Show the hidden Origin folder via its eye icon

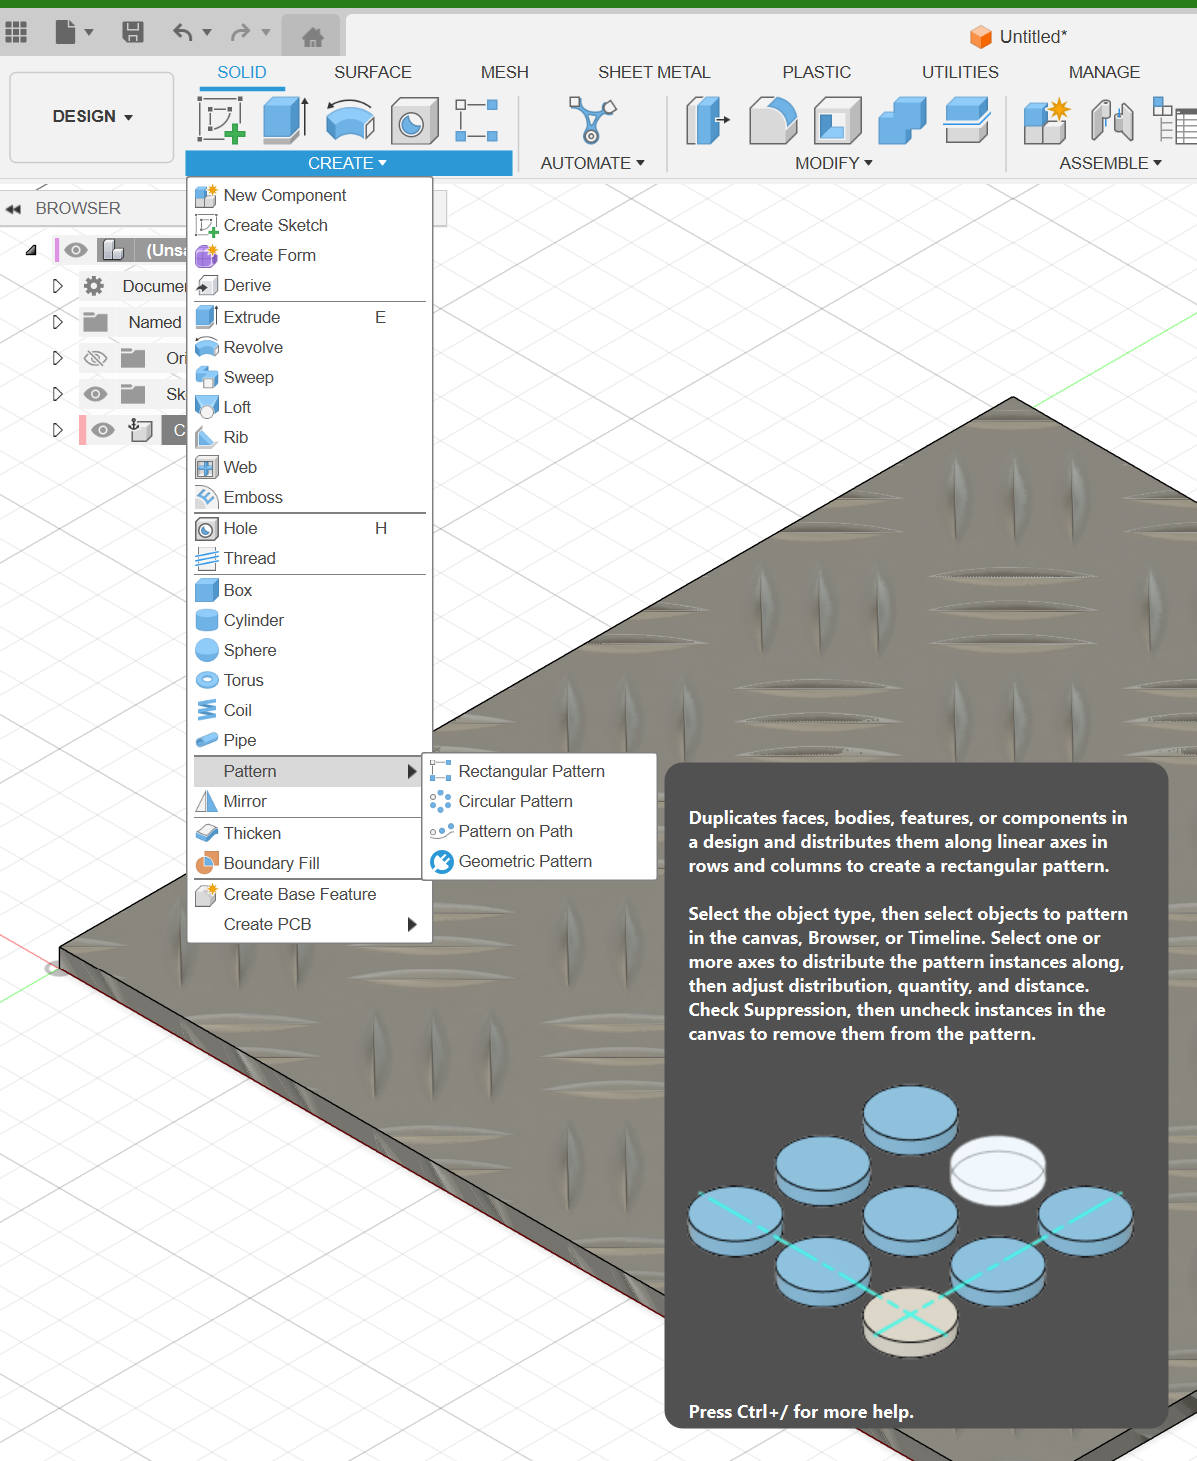tap(95, 357)
